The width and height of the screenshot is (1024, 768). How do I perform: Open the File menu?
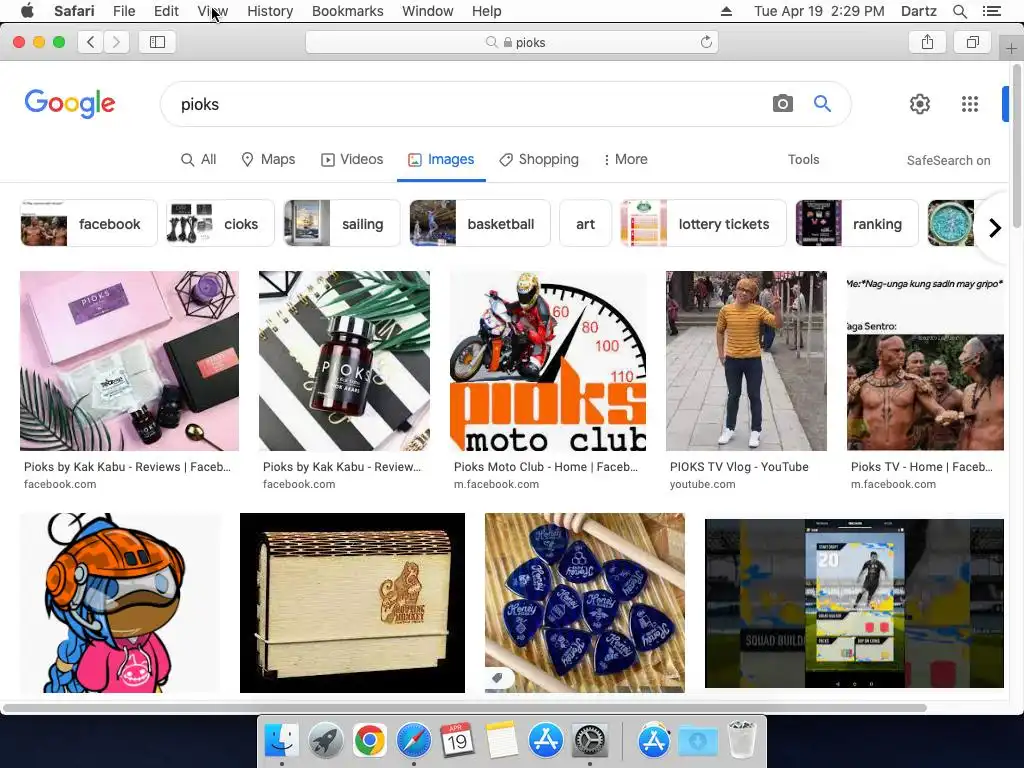(123, 11)
